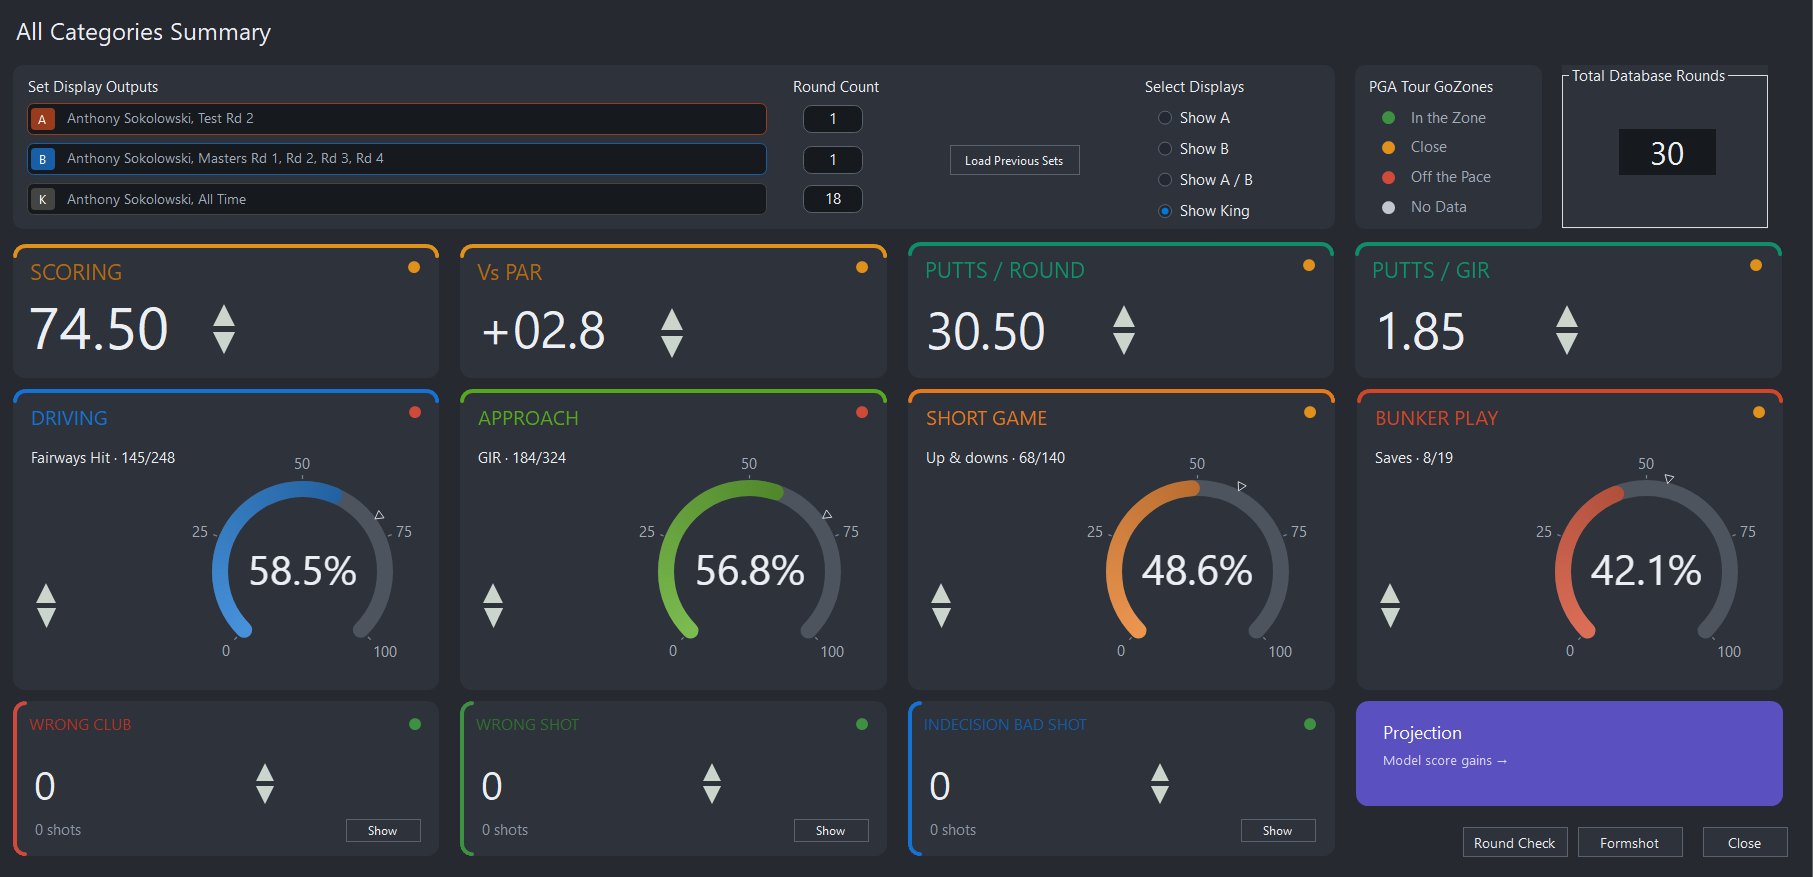
Task: Click the Round Count field for set A
Action: pyautogui.click(x=833, y=119)
